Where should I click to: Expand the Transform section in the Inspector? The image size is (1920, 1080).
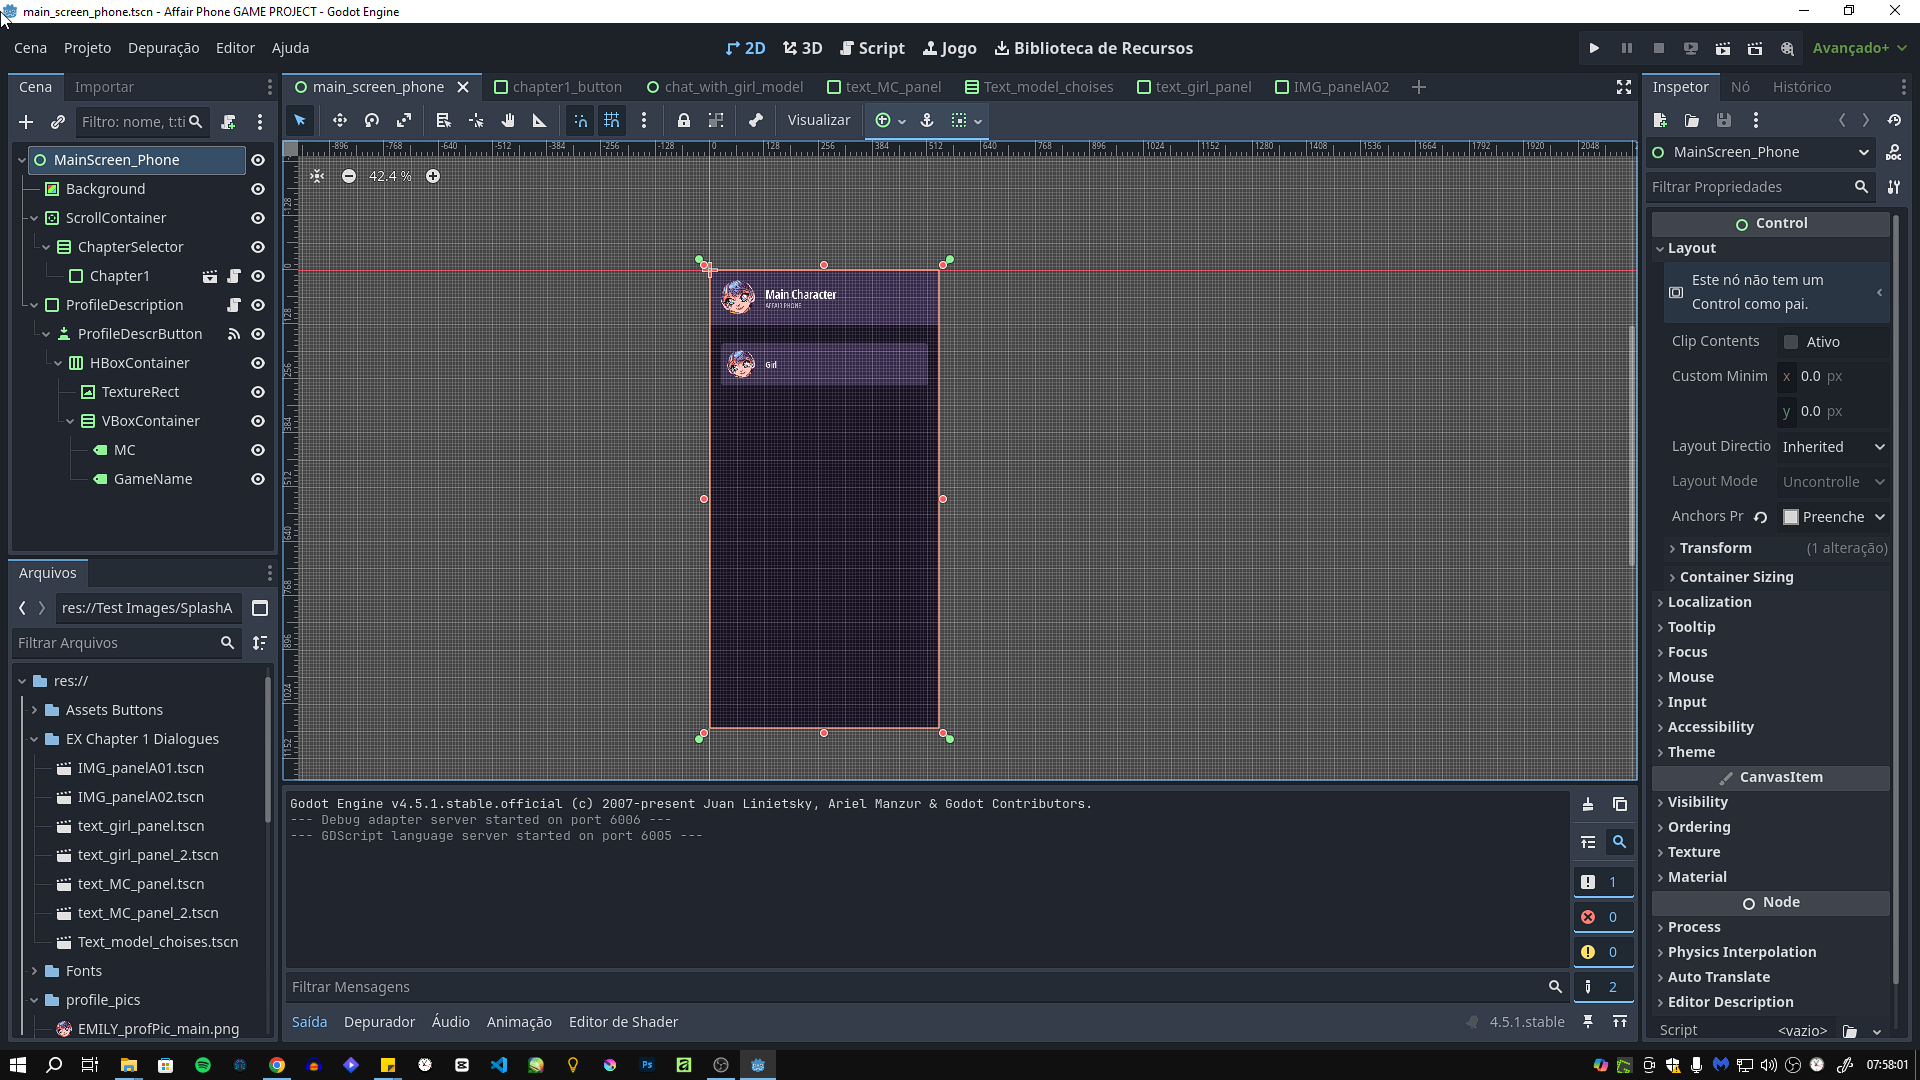1716,548
